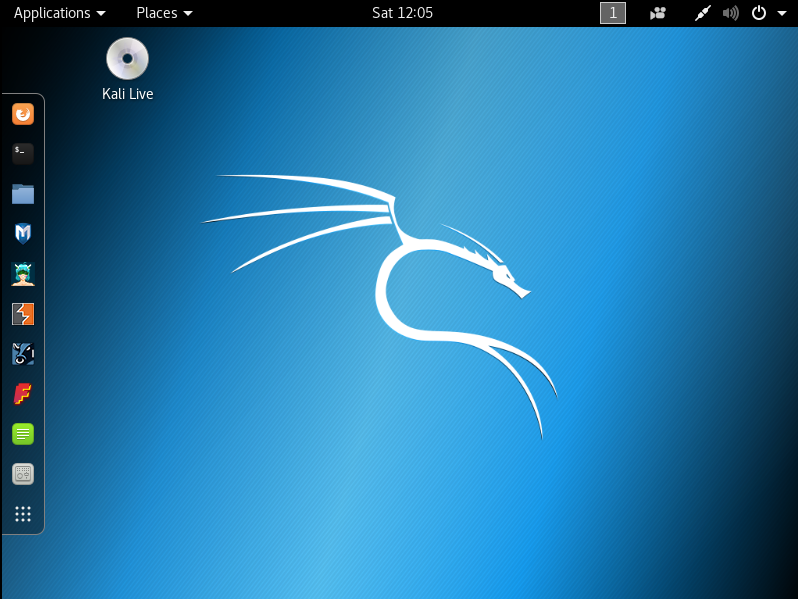Open Maltego from the dock
798x599 pixels.
(23, 354)
